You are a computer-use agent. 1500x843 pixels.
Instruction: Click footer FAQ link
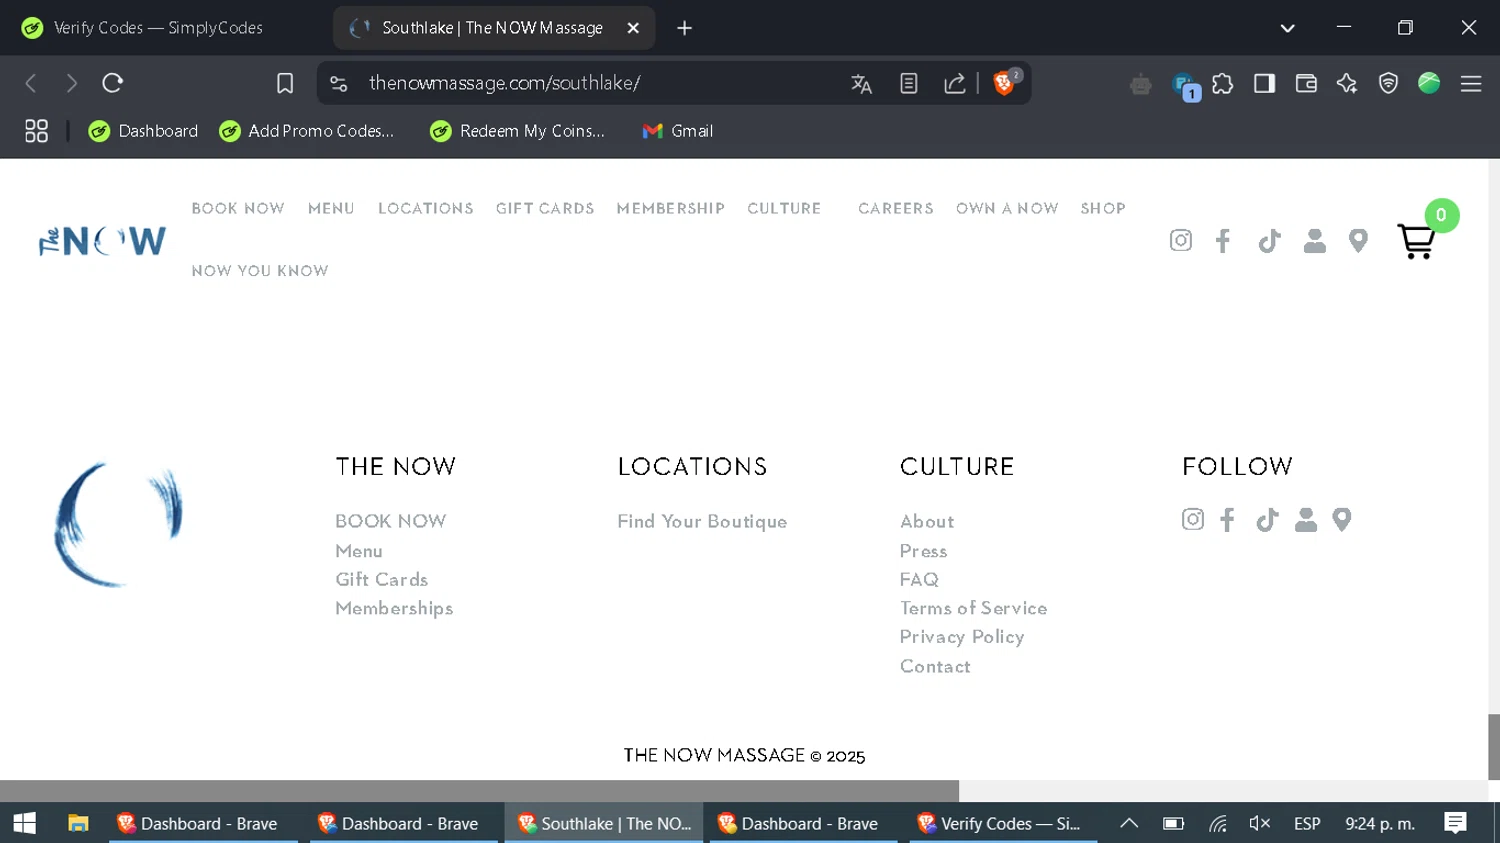[919, 579]
